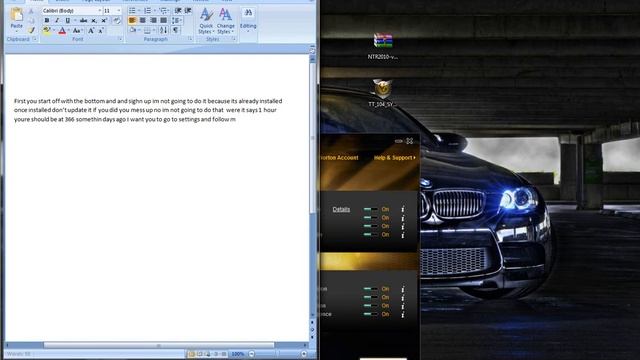Expand the Editing group menu
The width and height of the screenshot is (640, 360).
point(248,20)
